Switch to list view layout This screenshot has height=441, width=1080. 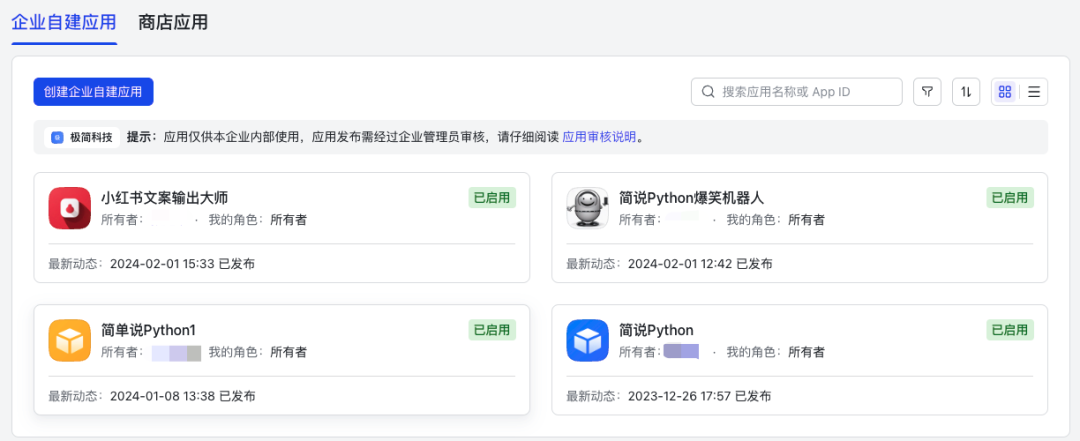[1033, 92]
